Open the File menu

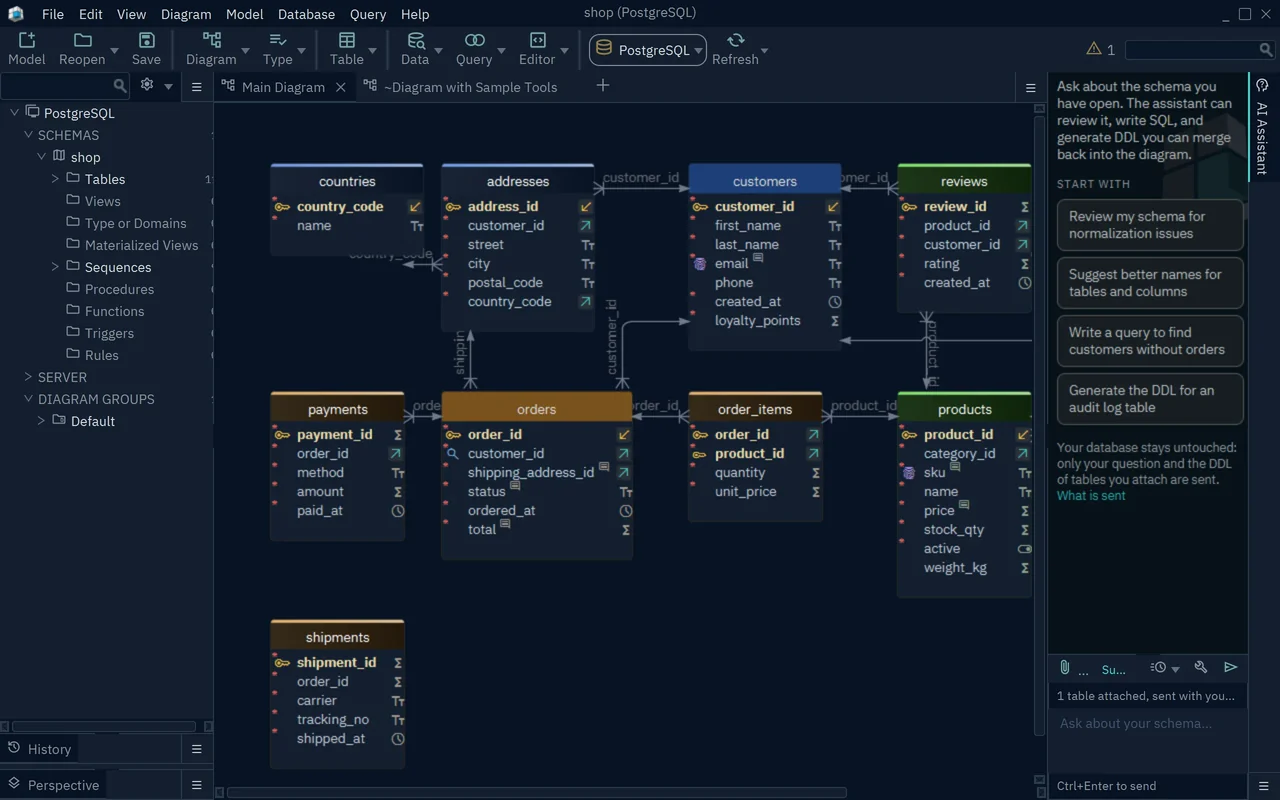(x=53, y=14)
